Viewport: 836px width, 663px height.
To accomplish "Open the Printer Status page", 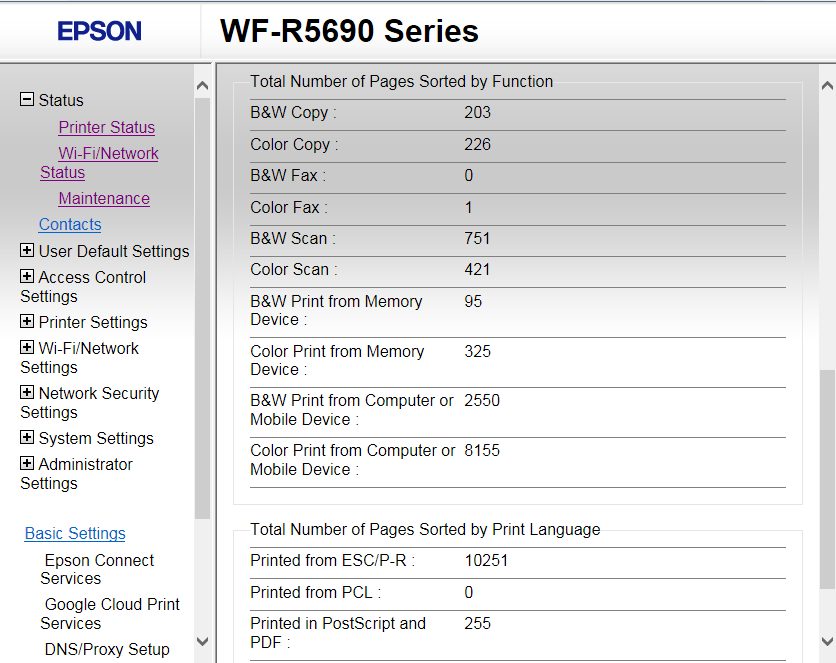I will [x=106, y=127].
